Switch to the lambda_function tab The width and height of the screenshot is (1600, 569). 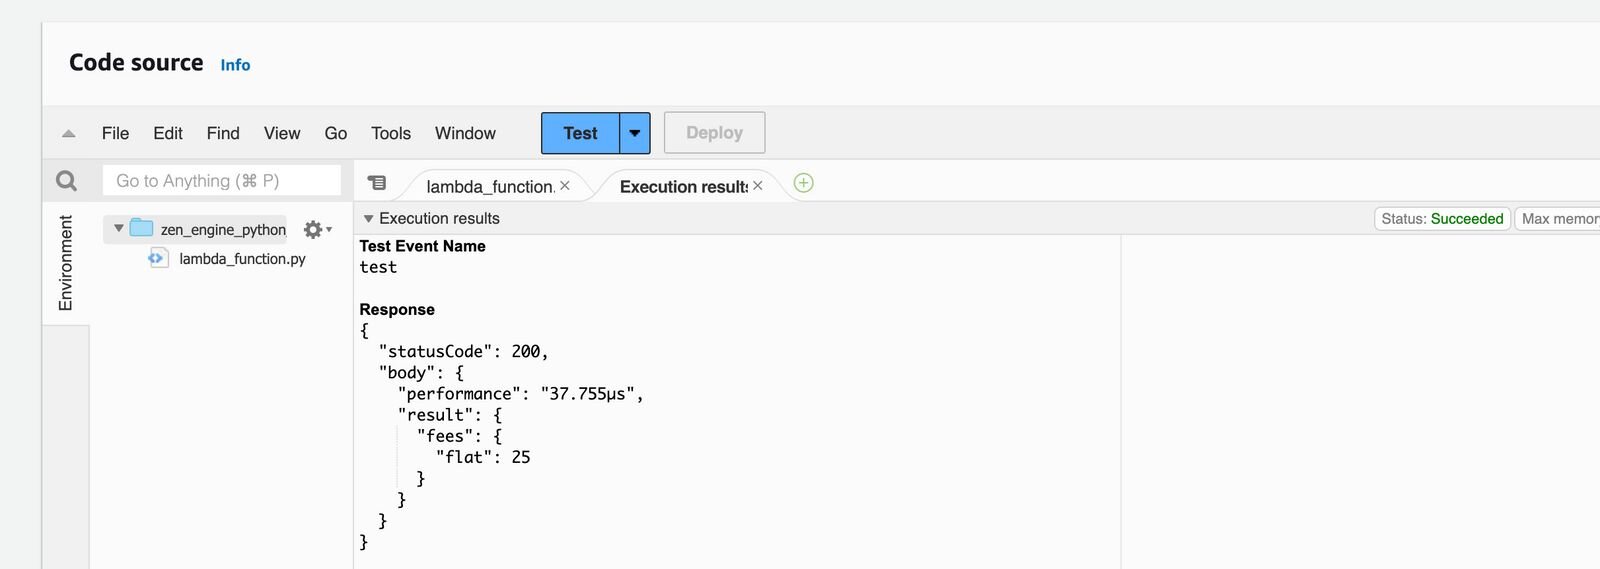[489, 187]
